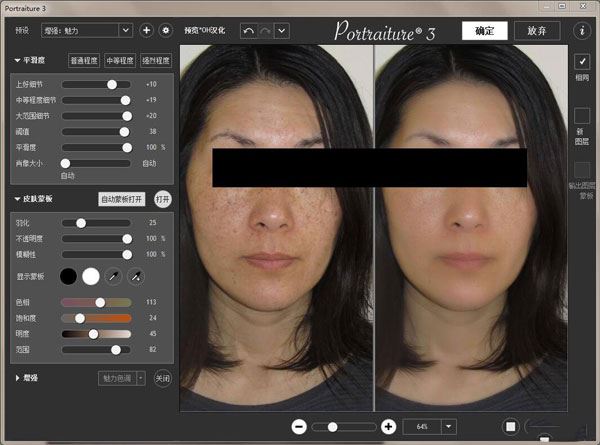Enable the 新图层 checkbox
The height and width of the screenshot is (445, 600).
(582, 116)
